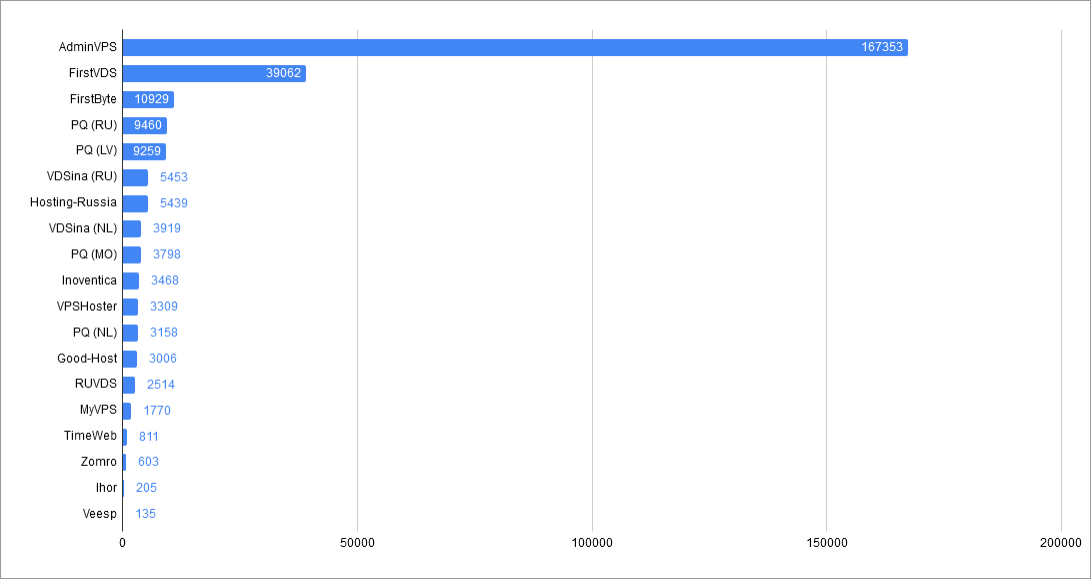Click the MyVPS label
The image size is (1091, 579).
point(98,411)
